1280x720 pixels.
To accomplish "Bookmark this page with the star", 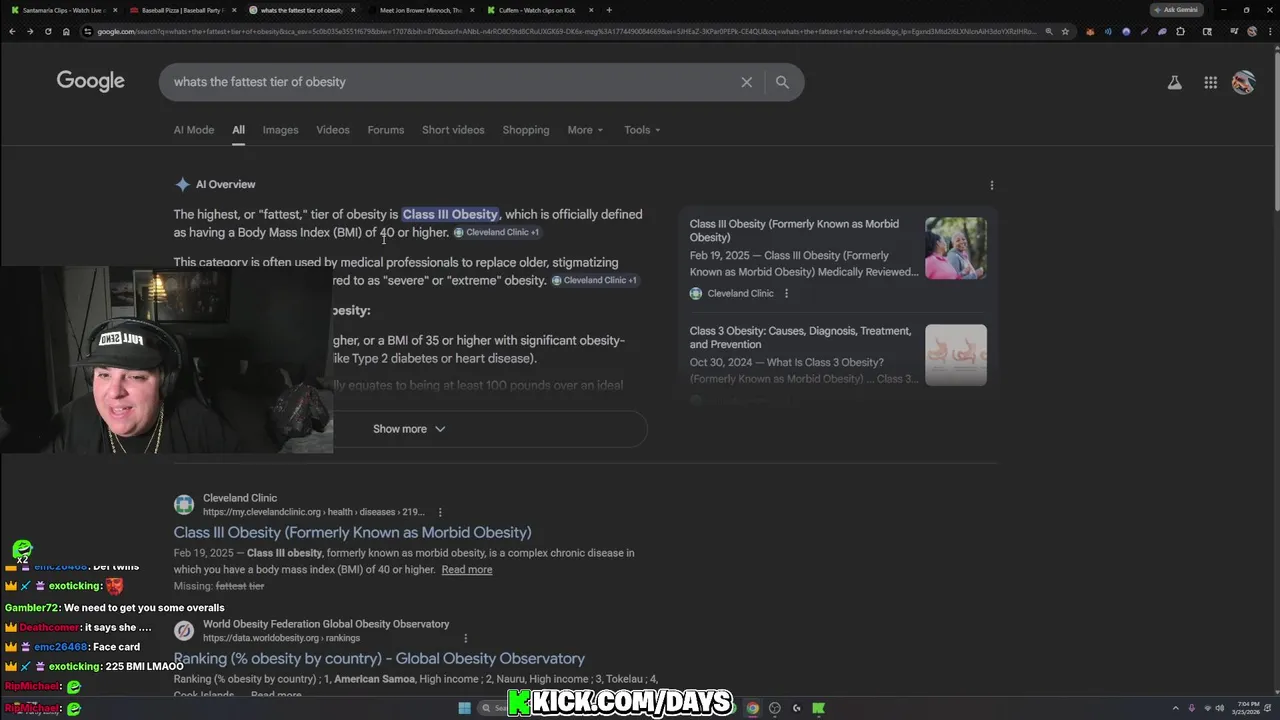I will coord(1066,31).
